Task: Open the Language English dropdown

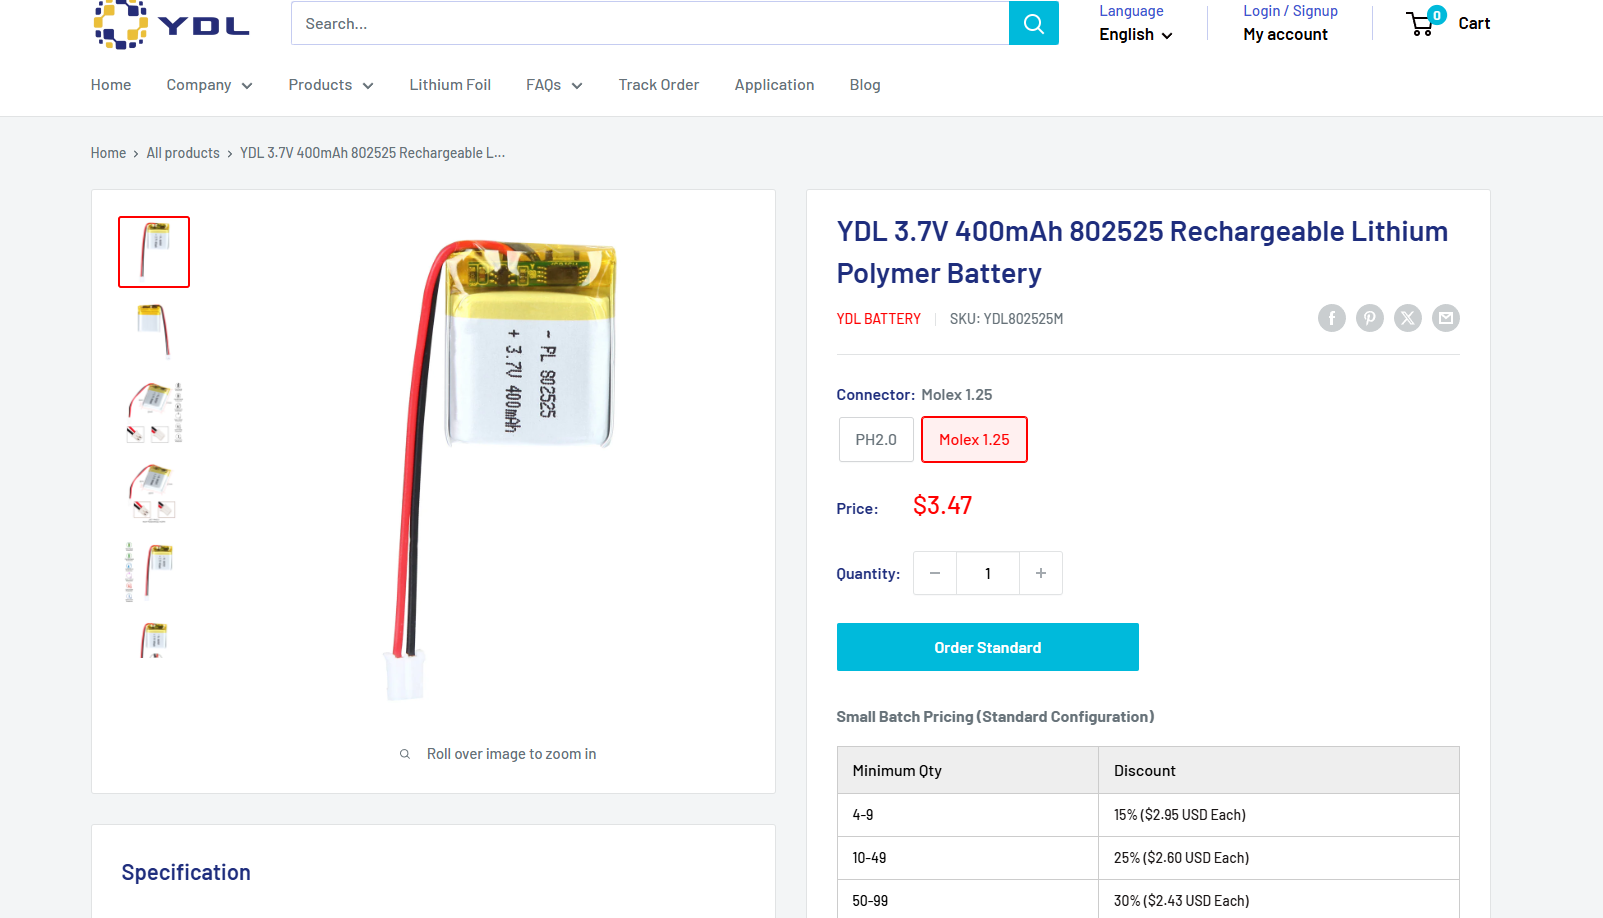Action: pos(1136,34)
